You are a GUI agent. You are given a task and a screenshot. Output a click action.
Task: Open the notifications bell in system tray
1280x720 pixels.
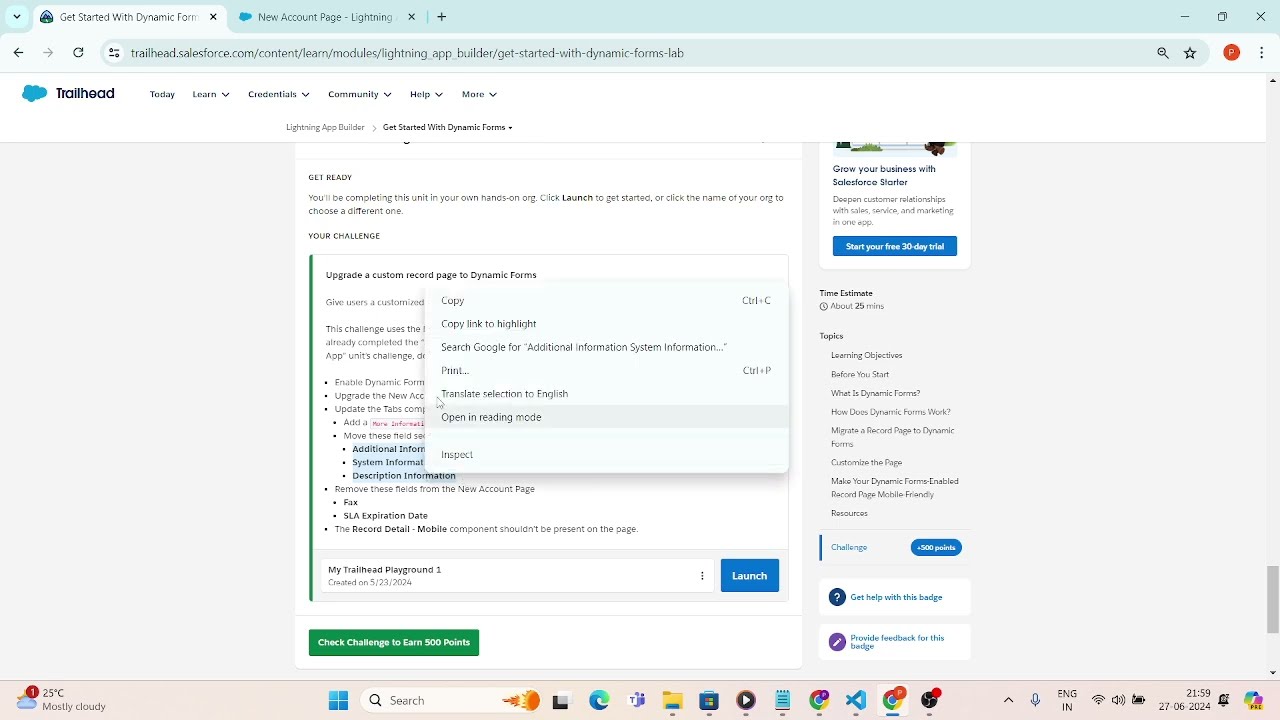(1224, 700)
